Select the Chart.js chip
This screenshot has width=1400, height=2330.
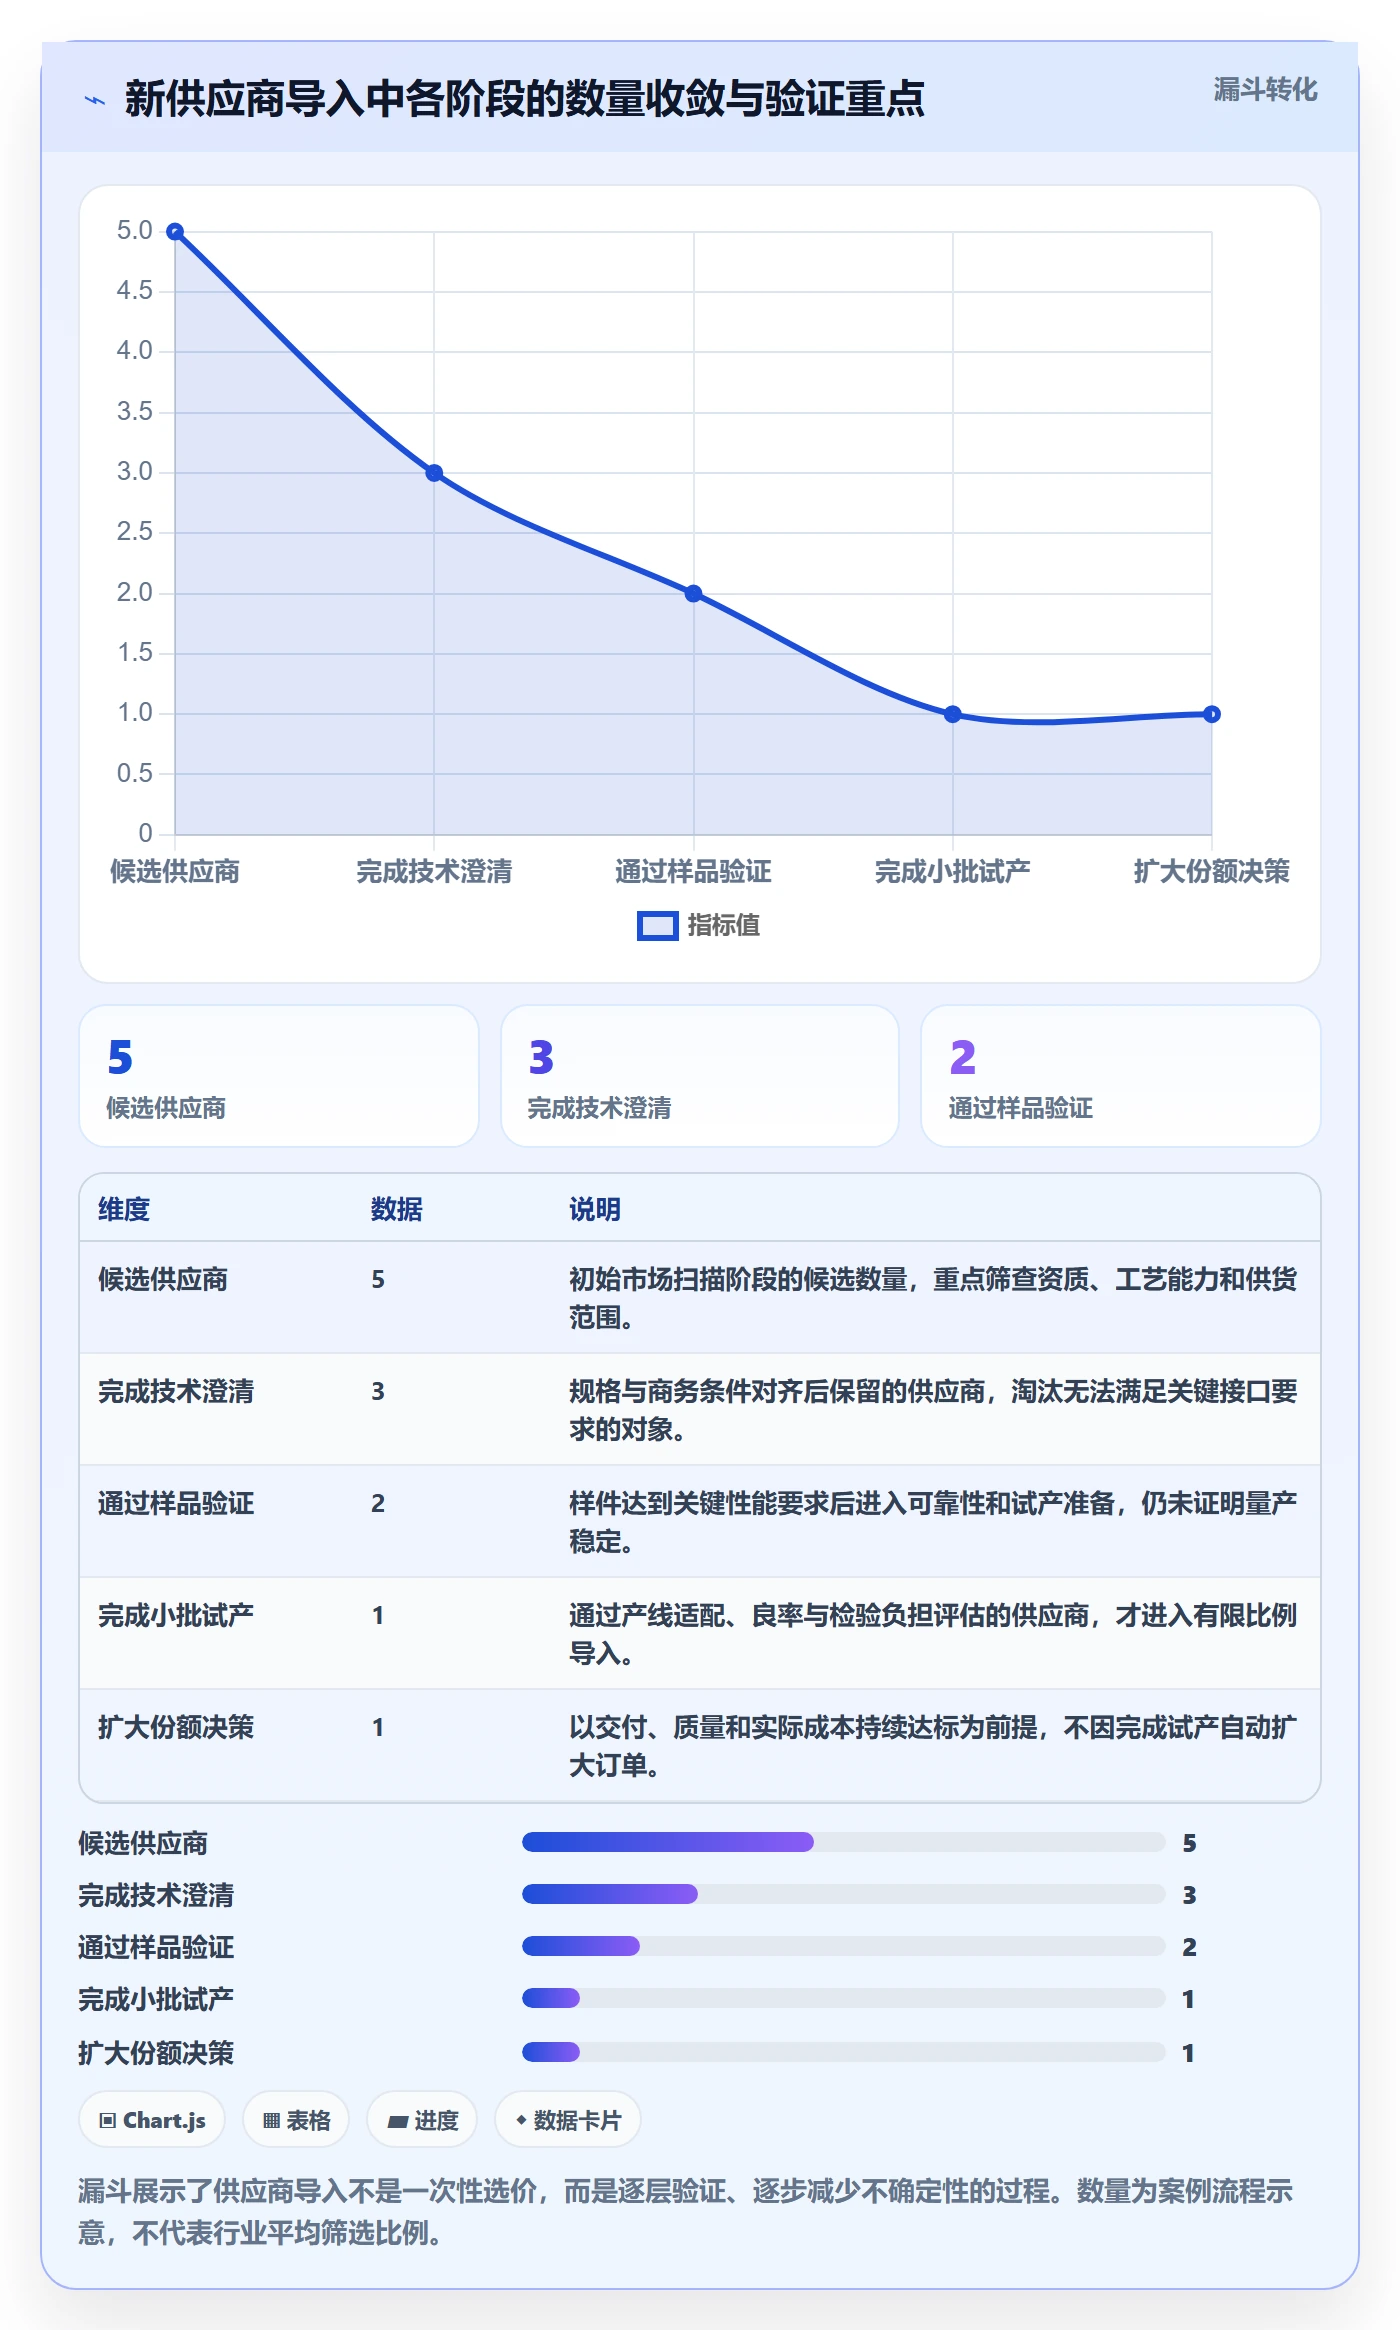tap(152, 2120)
